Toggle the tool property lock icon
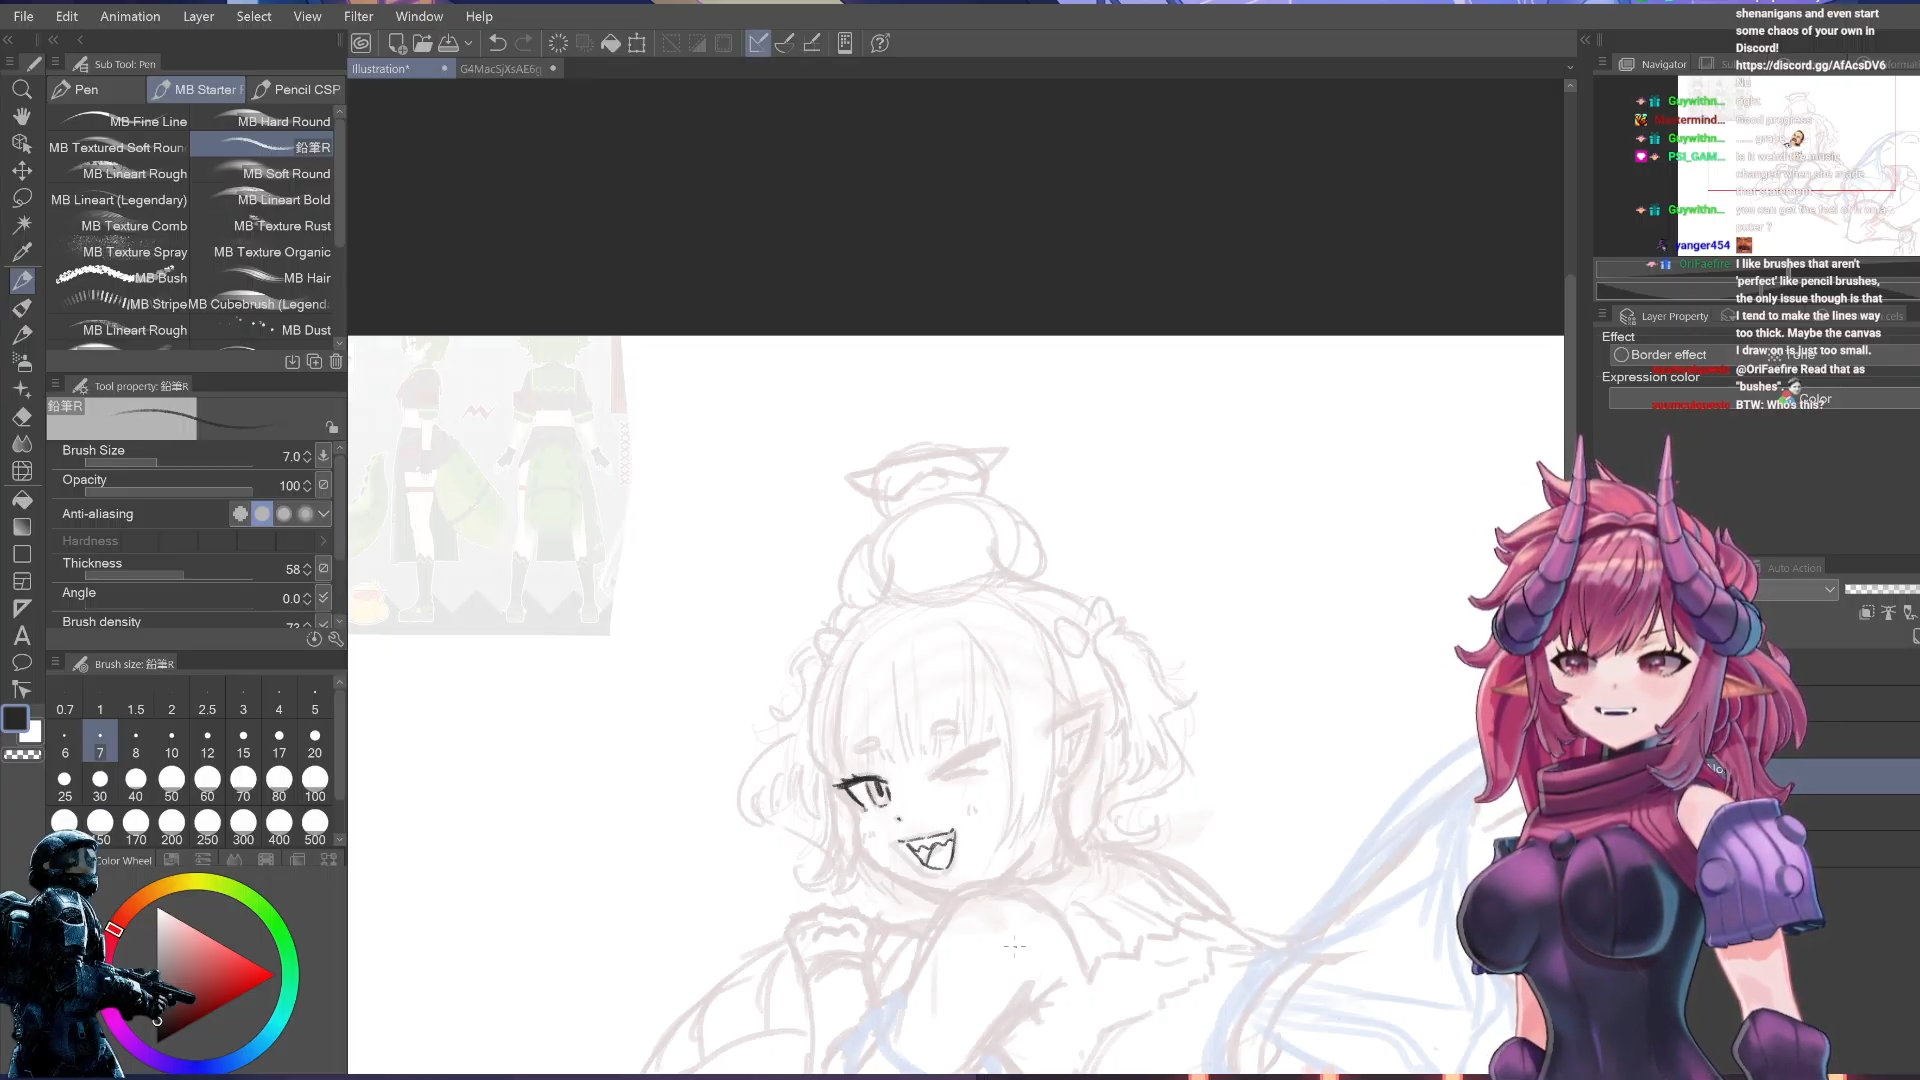This screenshot has width=1920, height=1080. click(331, 427)
